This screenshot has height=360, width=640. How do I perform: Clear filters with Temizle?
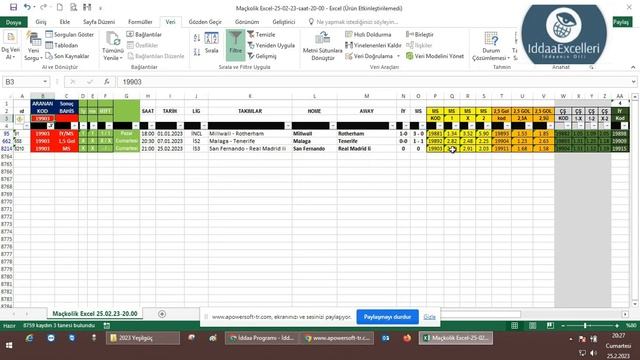pos(261,35)
